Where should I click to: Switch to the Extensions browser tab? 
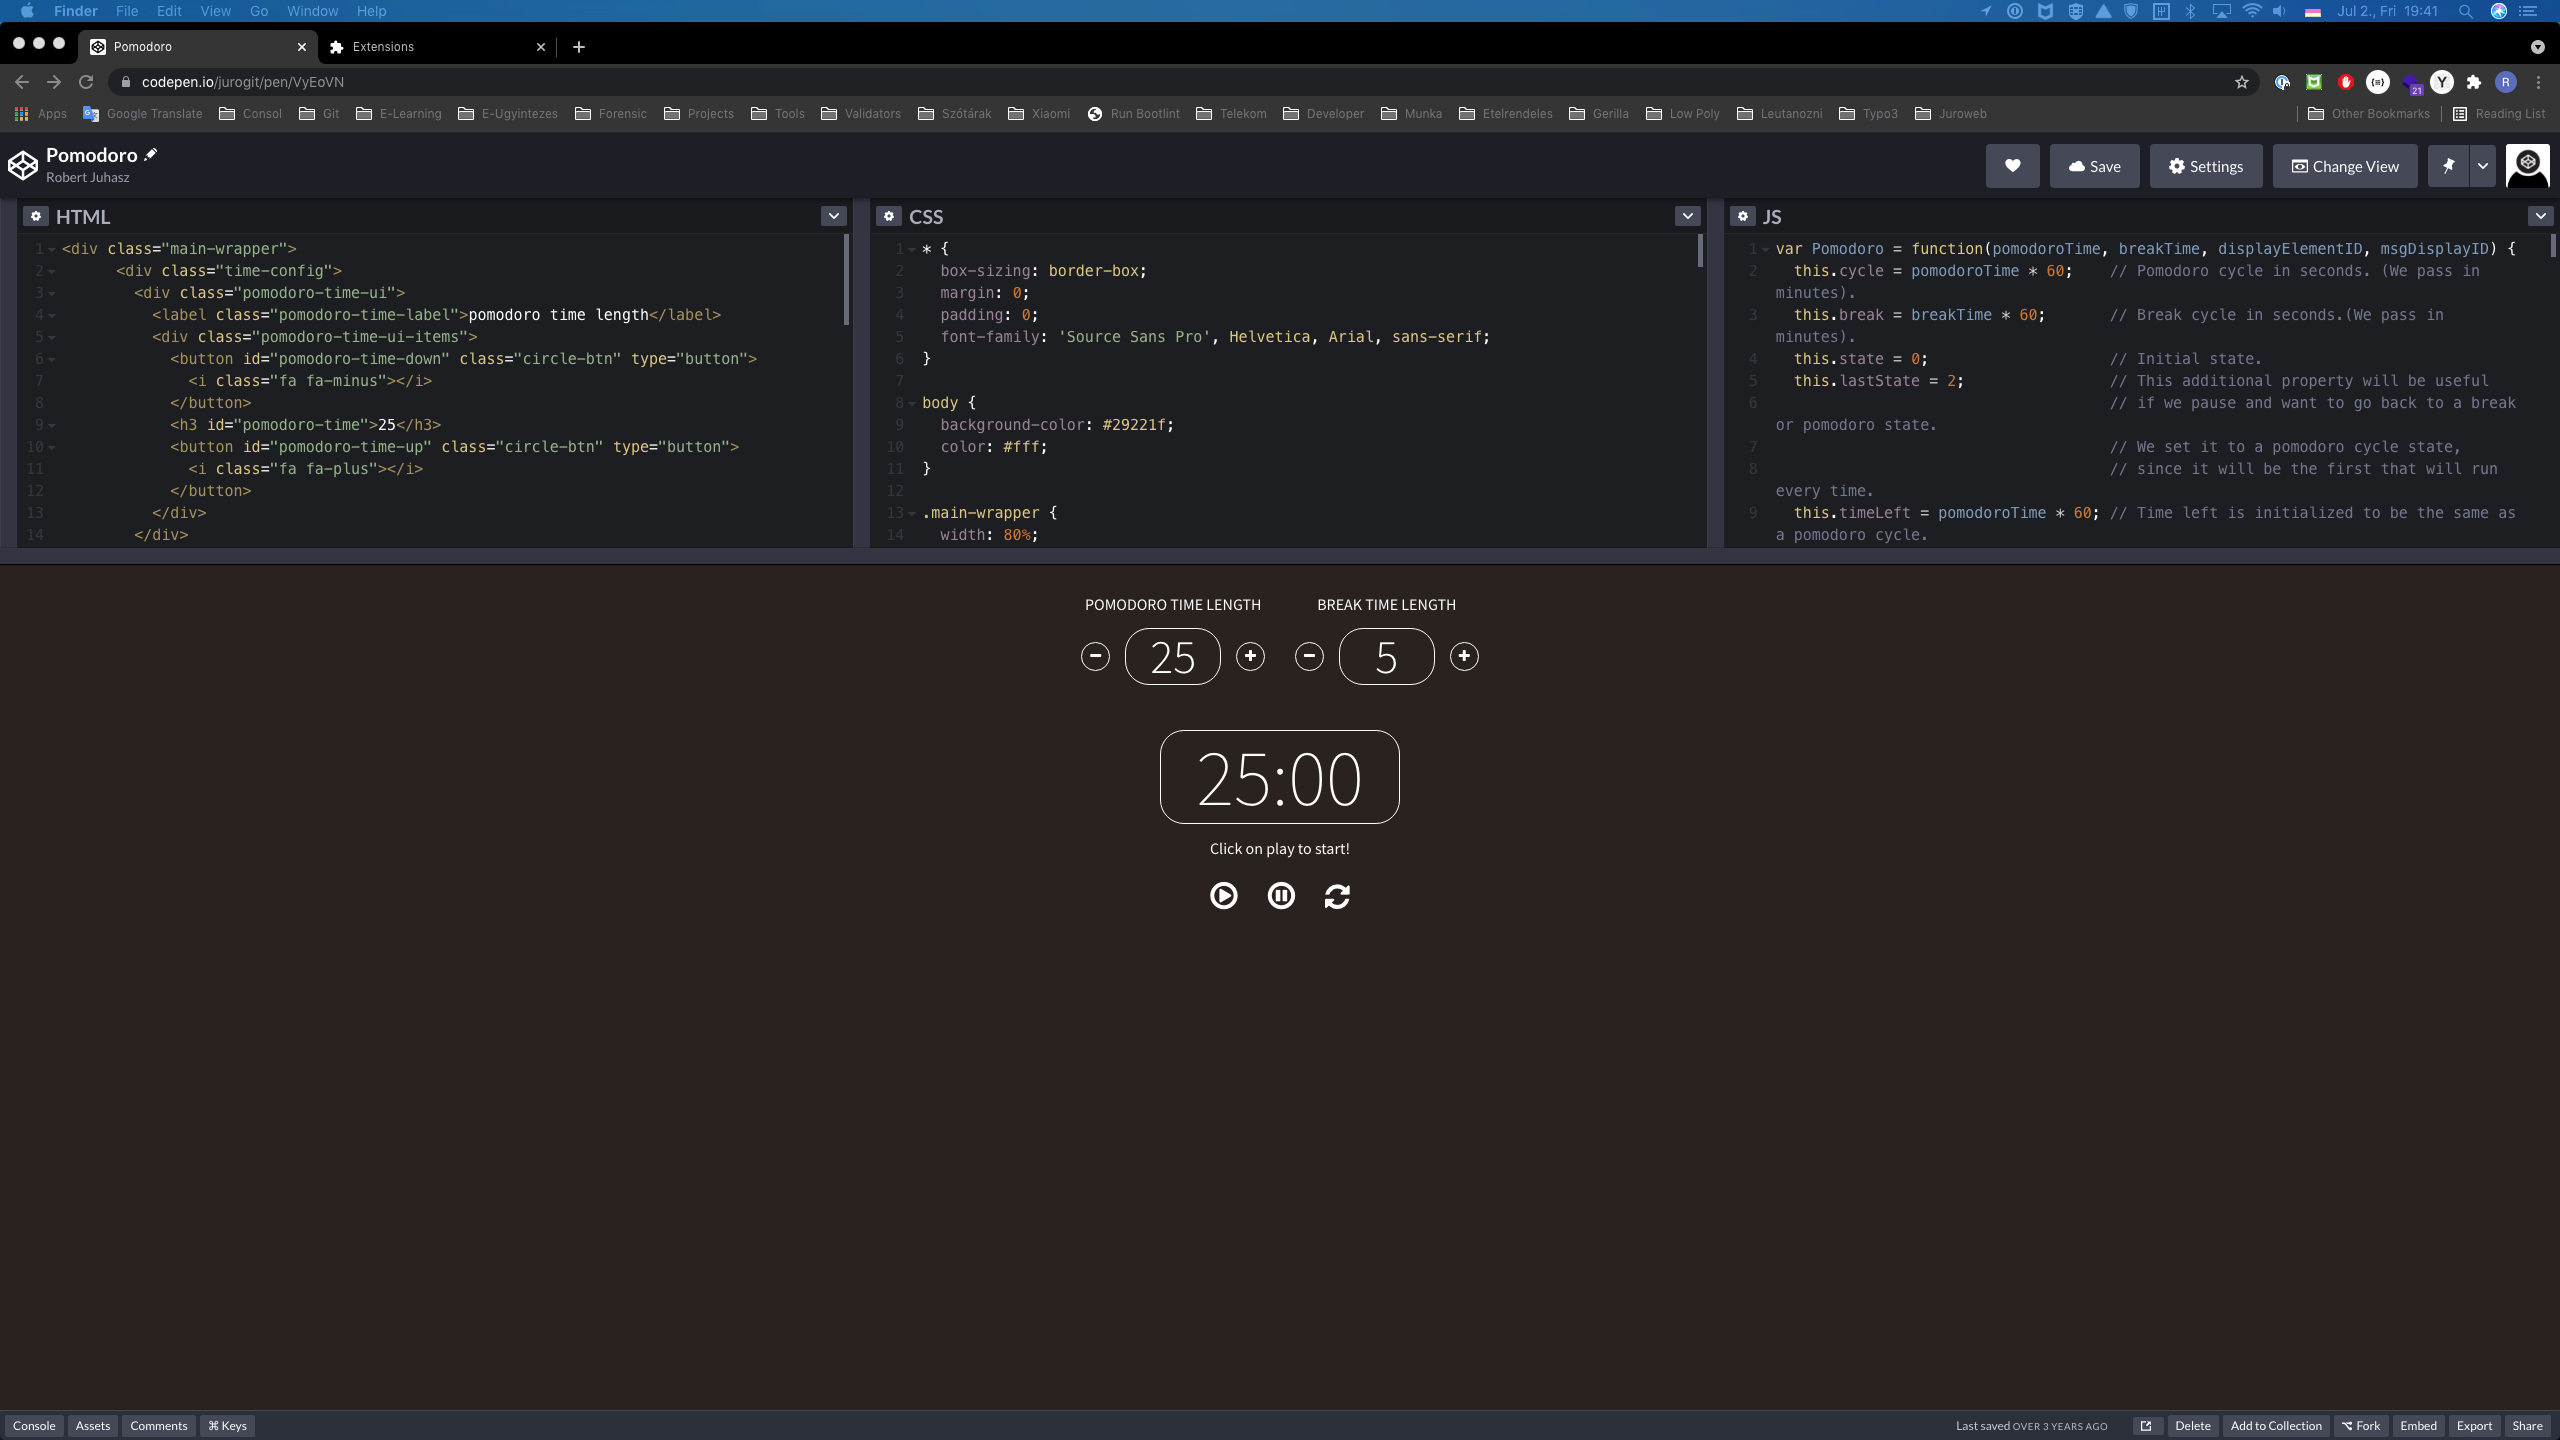point(438,47)
